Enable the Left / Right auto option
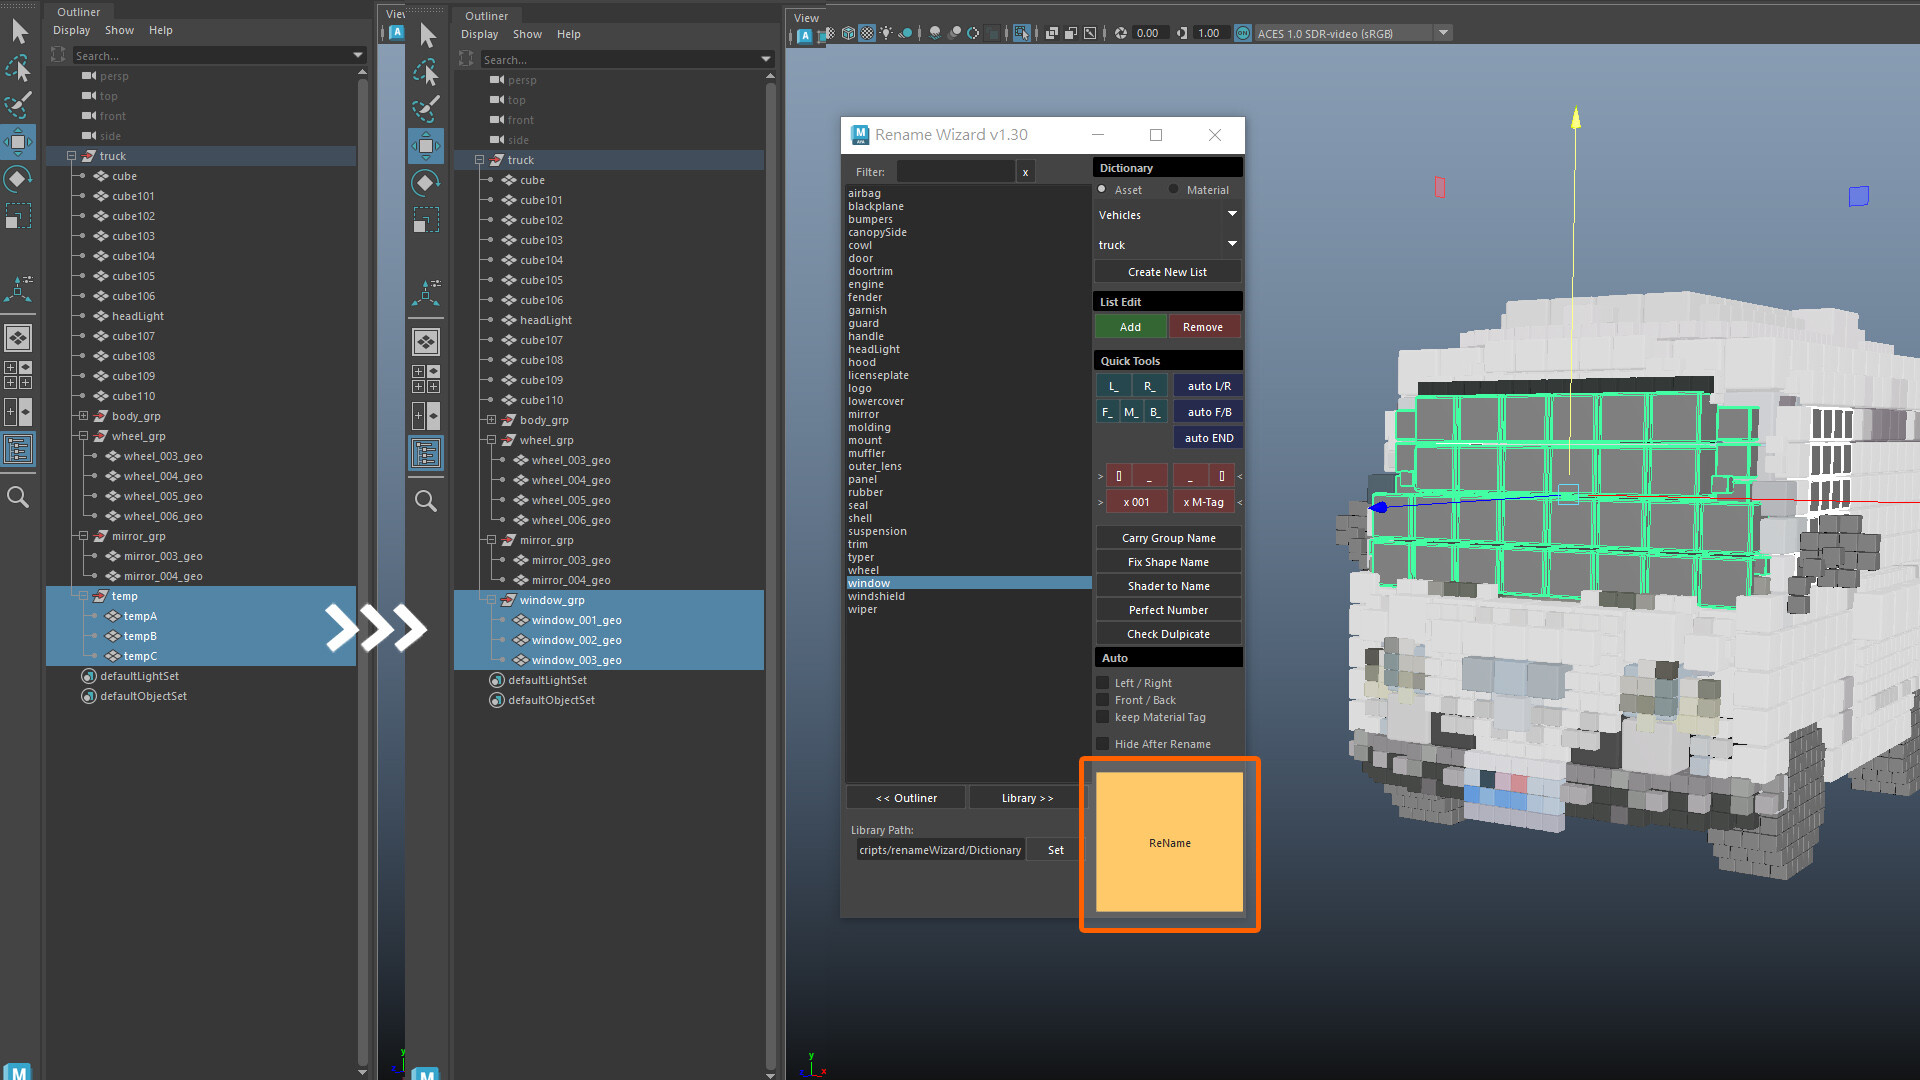The image size is (1920, 1080). [x=1103, y=682]
